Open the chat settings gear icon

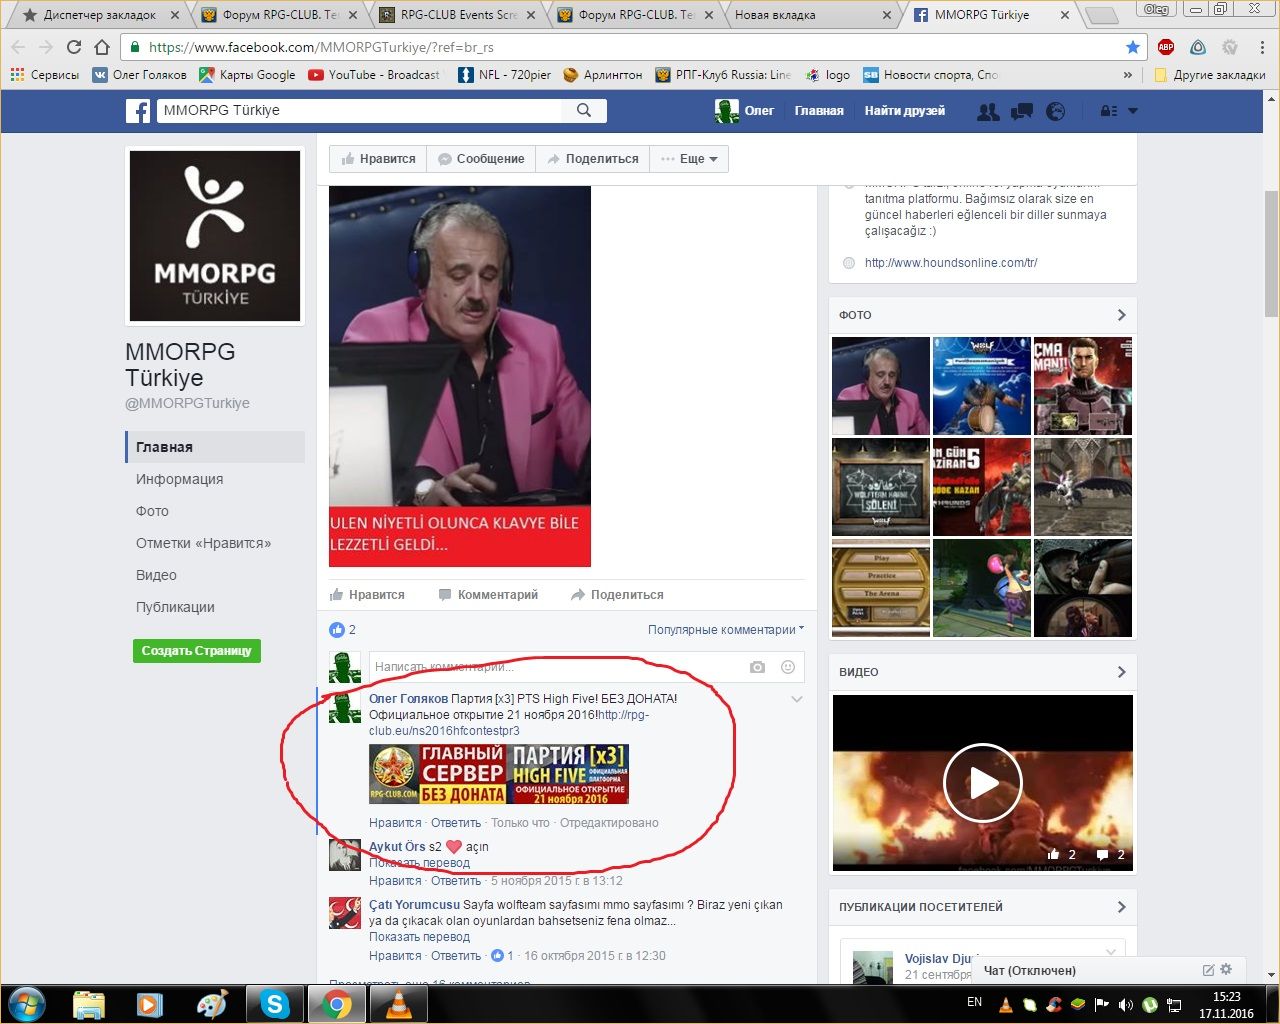tap(1226, 969)
